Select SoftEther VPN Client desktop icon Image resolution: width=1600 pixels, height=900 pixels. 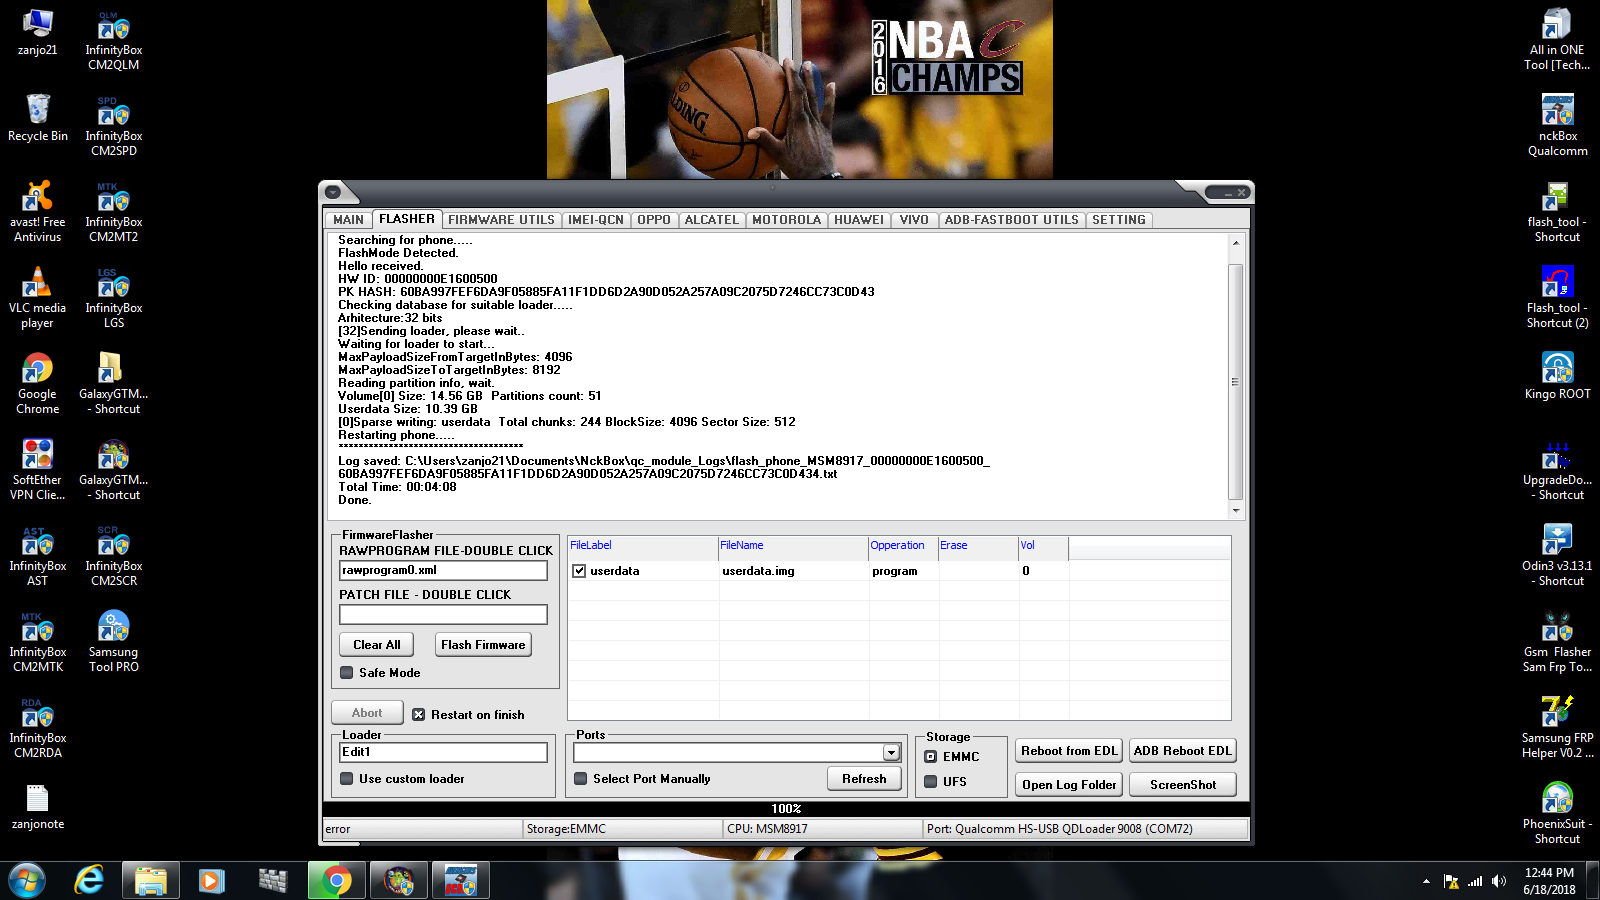pos(38,469)
